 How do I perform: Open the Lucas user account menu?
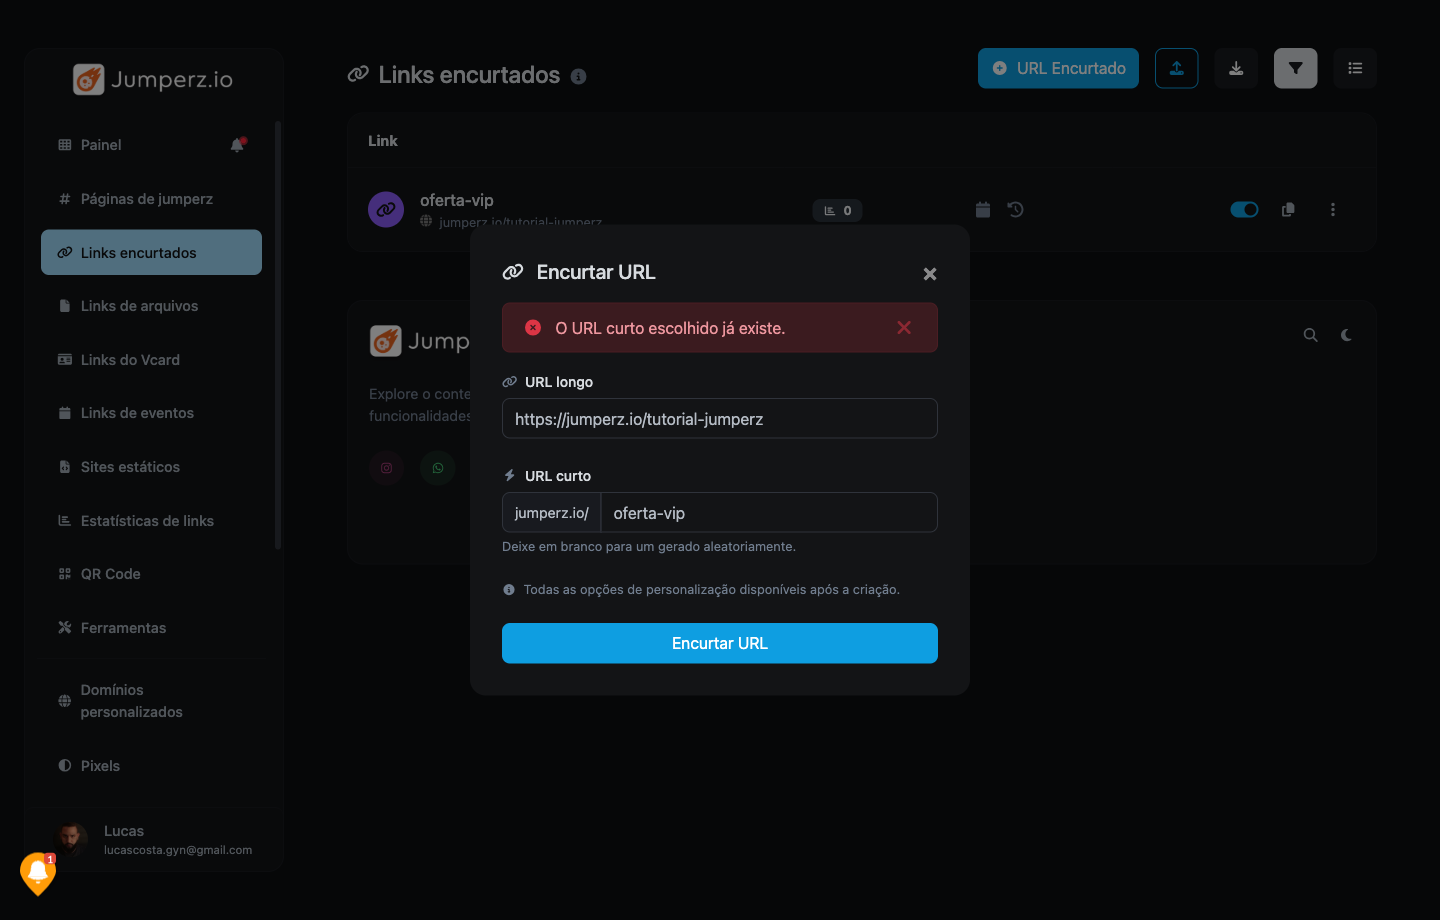(155, 839)
